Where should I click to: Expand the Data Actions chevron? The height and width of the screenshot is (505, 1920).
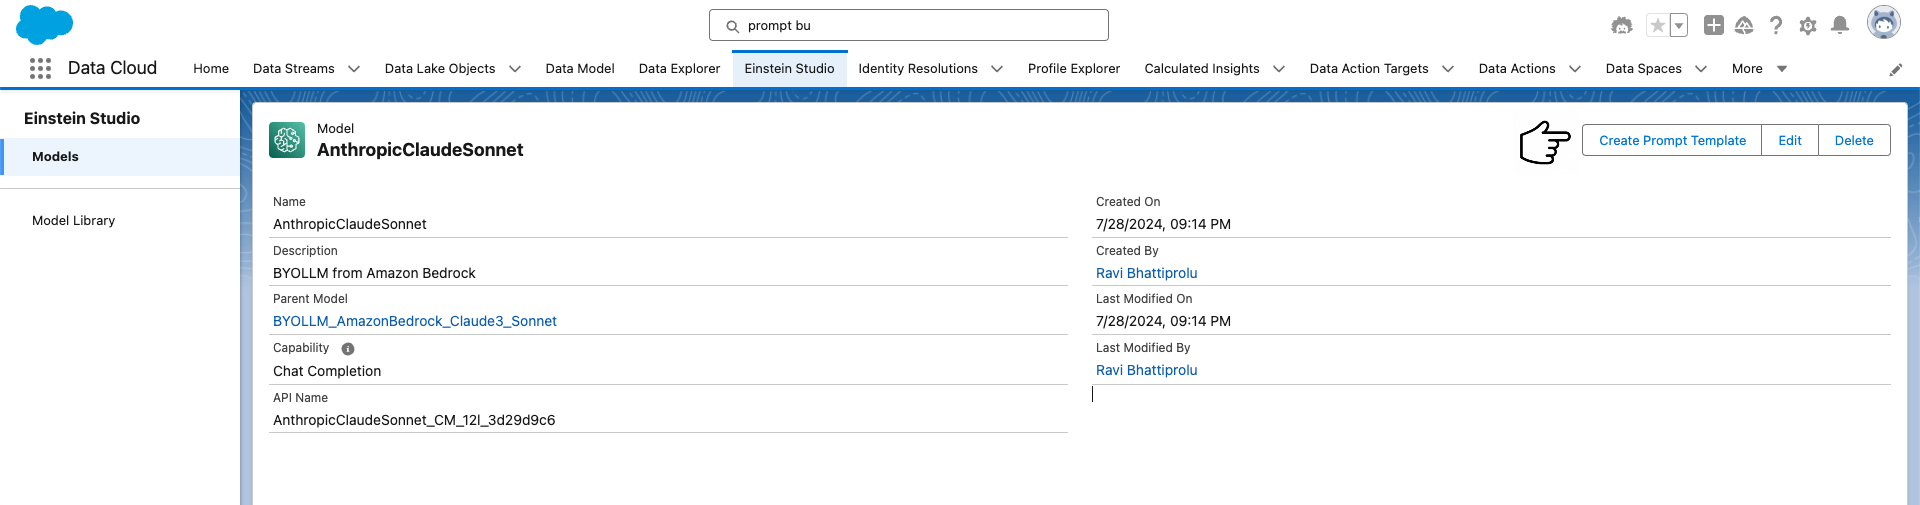coord(1575,69)
